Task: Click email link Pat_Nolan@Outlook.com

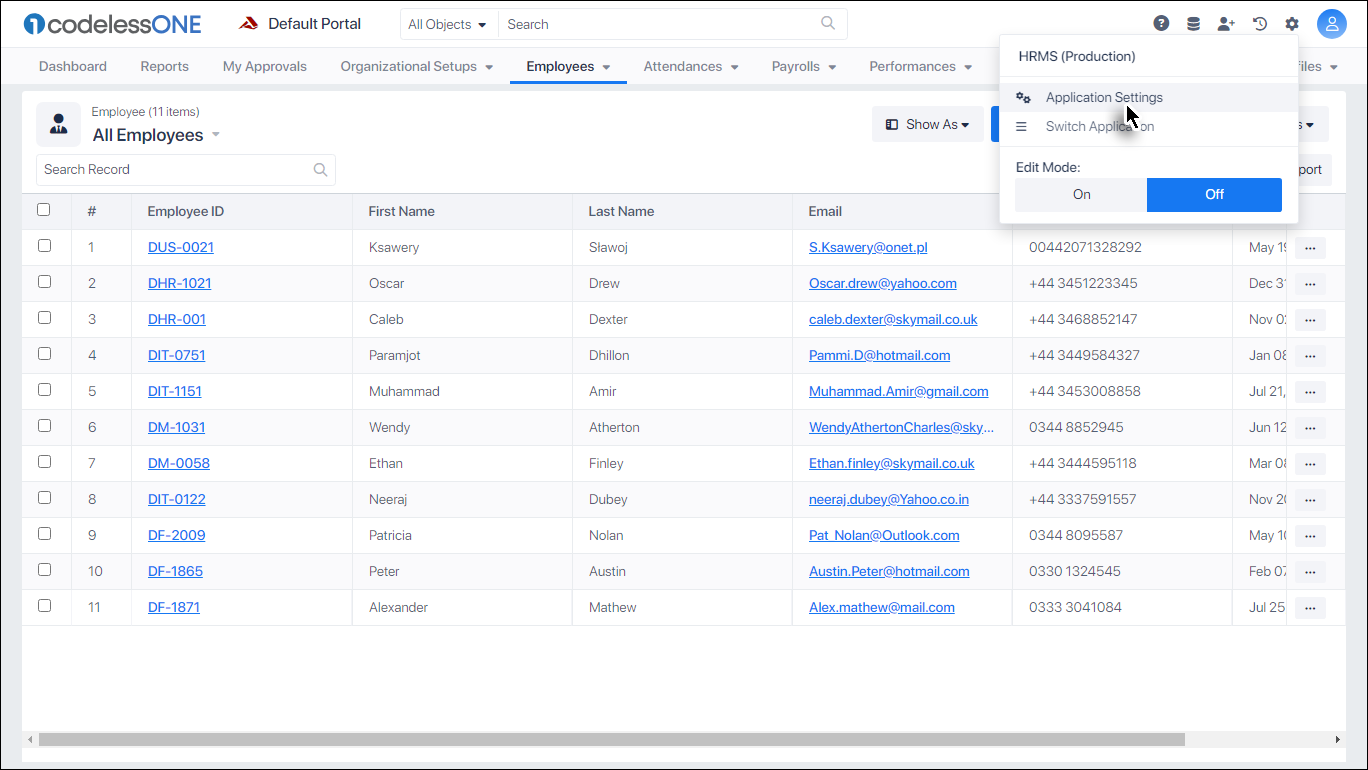Action: point(884,536)
